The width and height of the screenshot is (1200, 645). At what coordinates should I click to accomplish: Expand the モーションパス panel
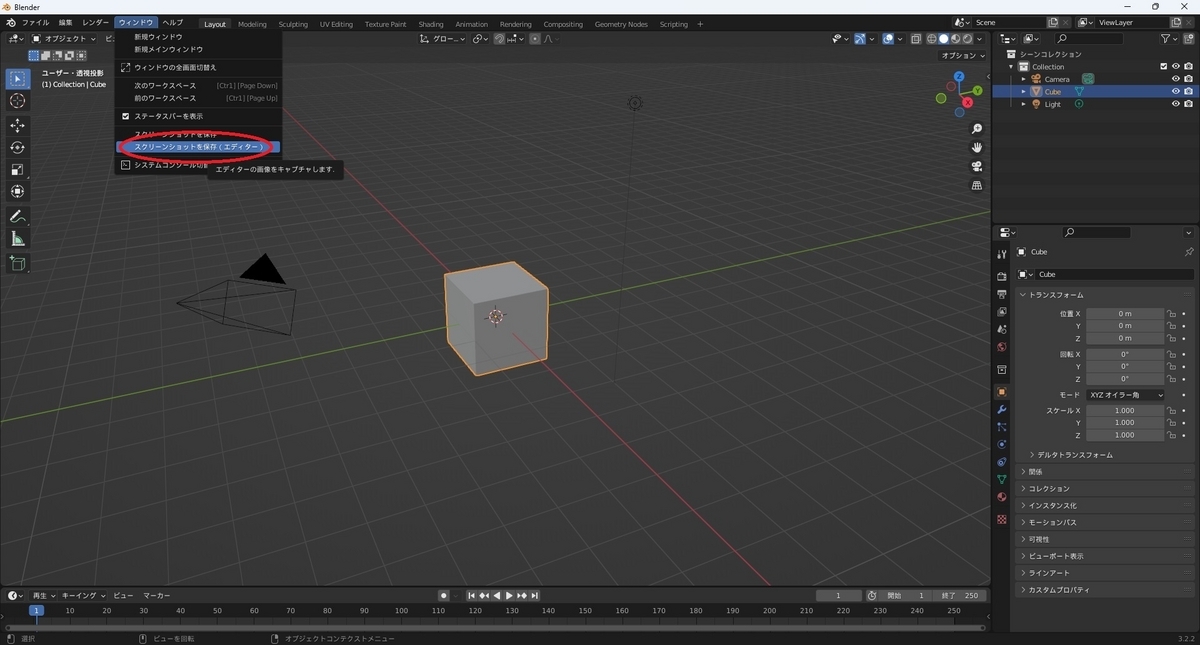click(x=1105, y=523)
